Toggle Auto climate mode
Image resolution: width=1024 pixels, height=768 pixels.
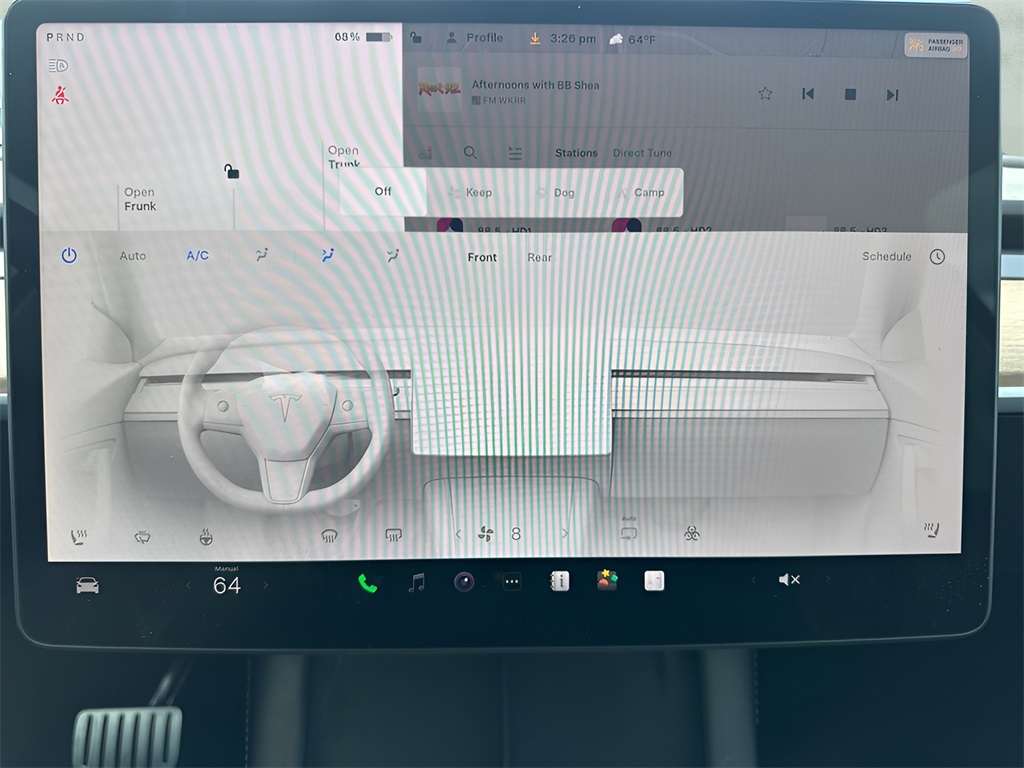[133, 256]
